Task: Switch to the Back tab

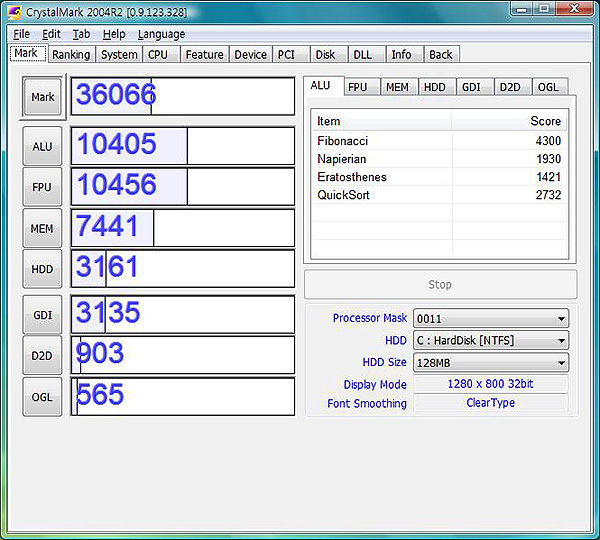Action: (441, 54)
